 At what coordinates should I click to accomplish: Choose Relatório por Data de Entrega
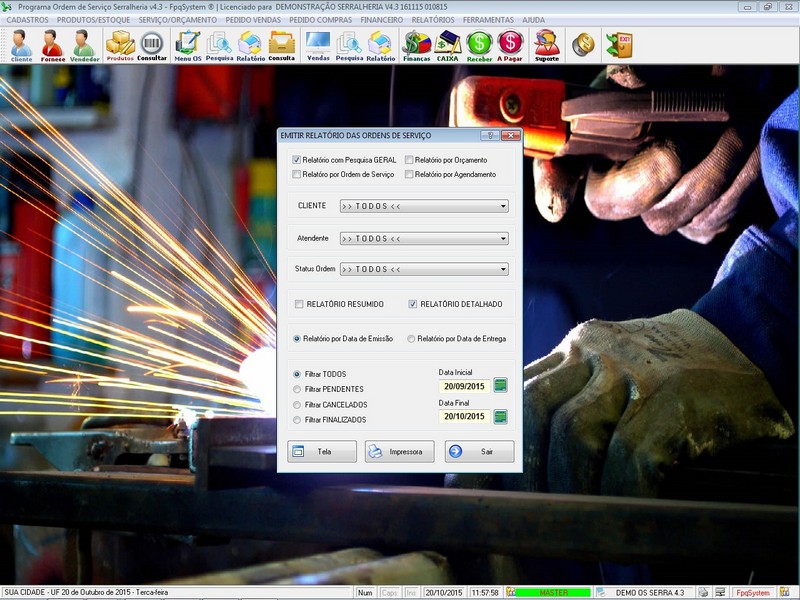pos(411,339)
